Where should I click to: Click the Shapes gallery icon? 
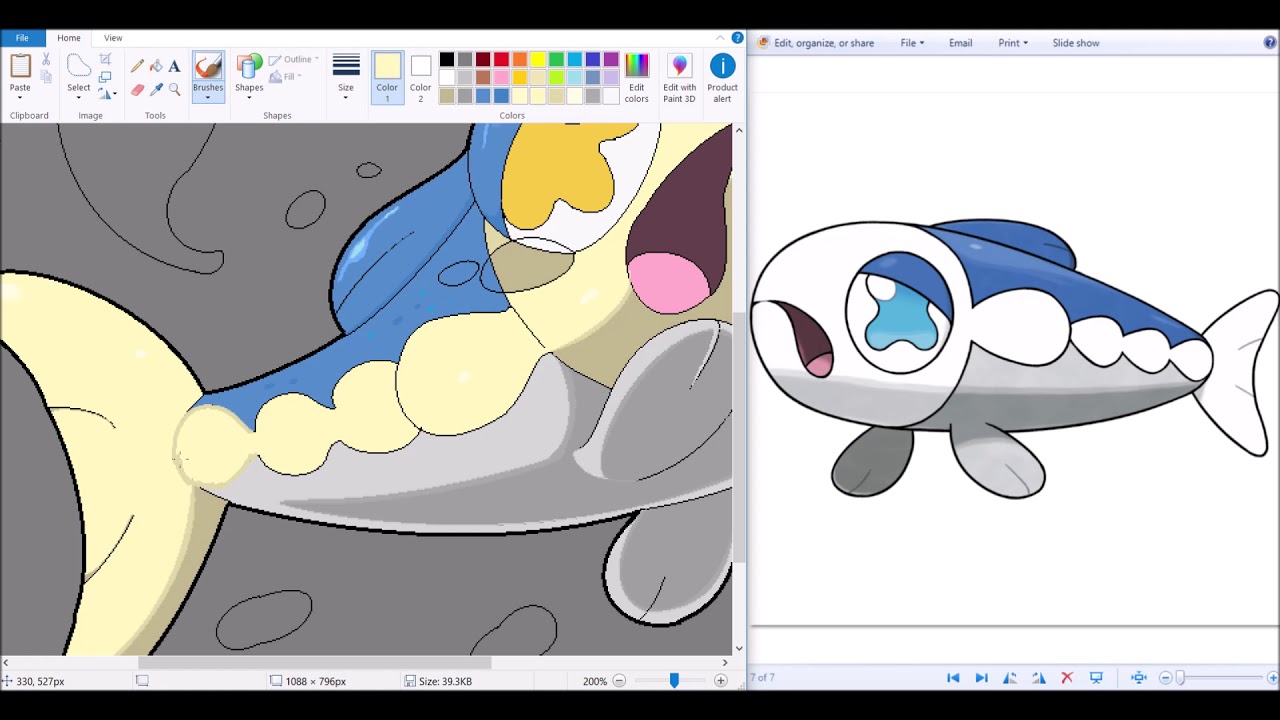pos(249,66)
